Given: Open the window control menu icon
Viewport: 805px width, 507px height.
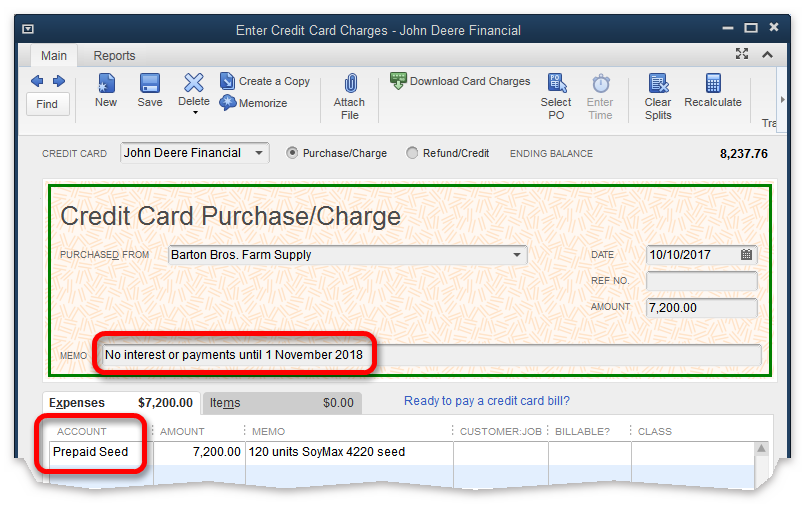Looking at the screenshot, I should click(x=28, y=29).
